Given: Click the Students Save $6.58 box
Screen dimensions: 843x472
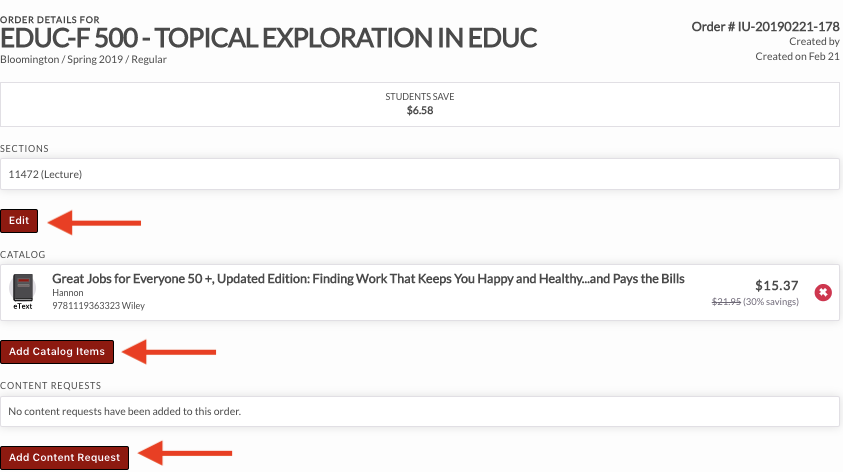Looking at the screenshot, I should (x=419, y=103).
